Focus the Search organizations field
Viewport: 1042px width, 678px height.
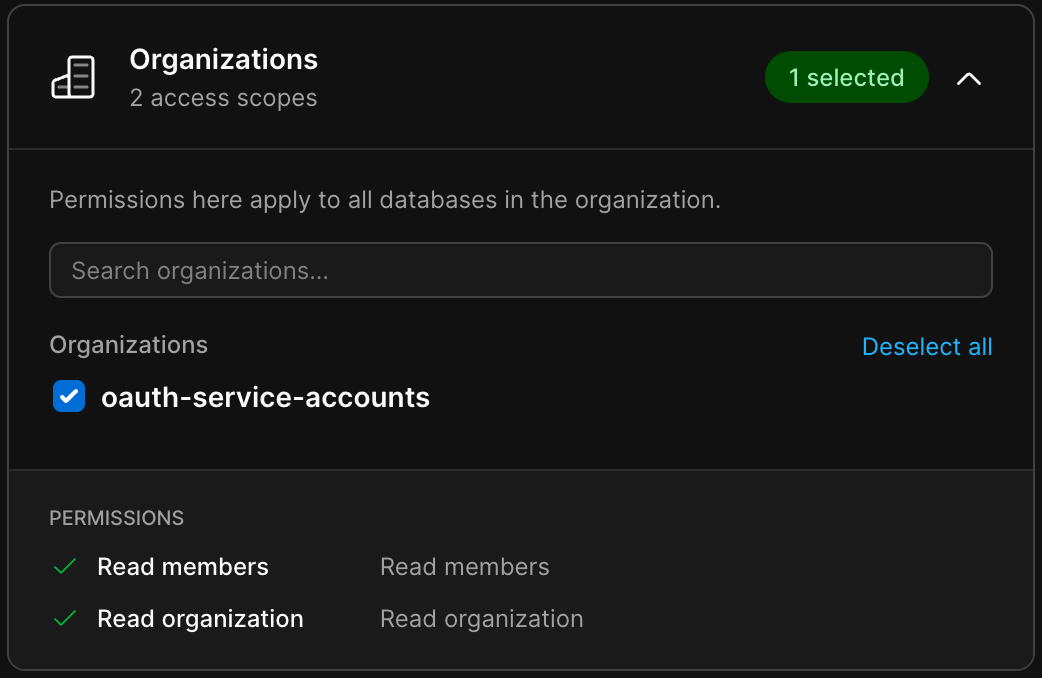tap(520, 270)
